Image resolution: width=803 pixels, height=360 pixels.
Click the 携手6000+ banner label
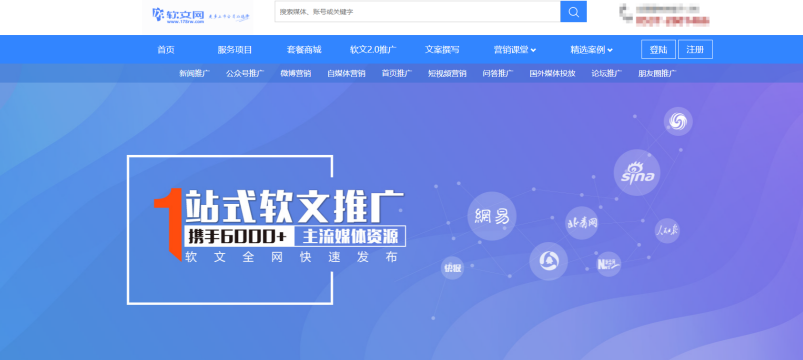click(x=240, y=236)
